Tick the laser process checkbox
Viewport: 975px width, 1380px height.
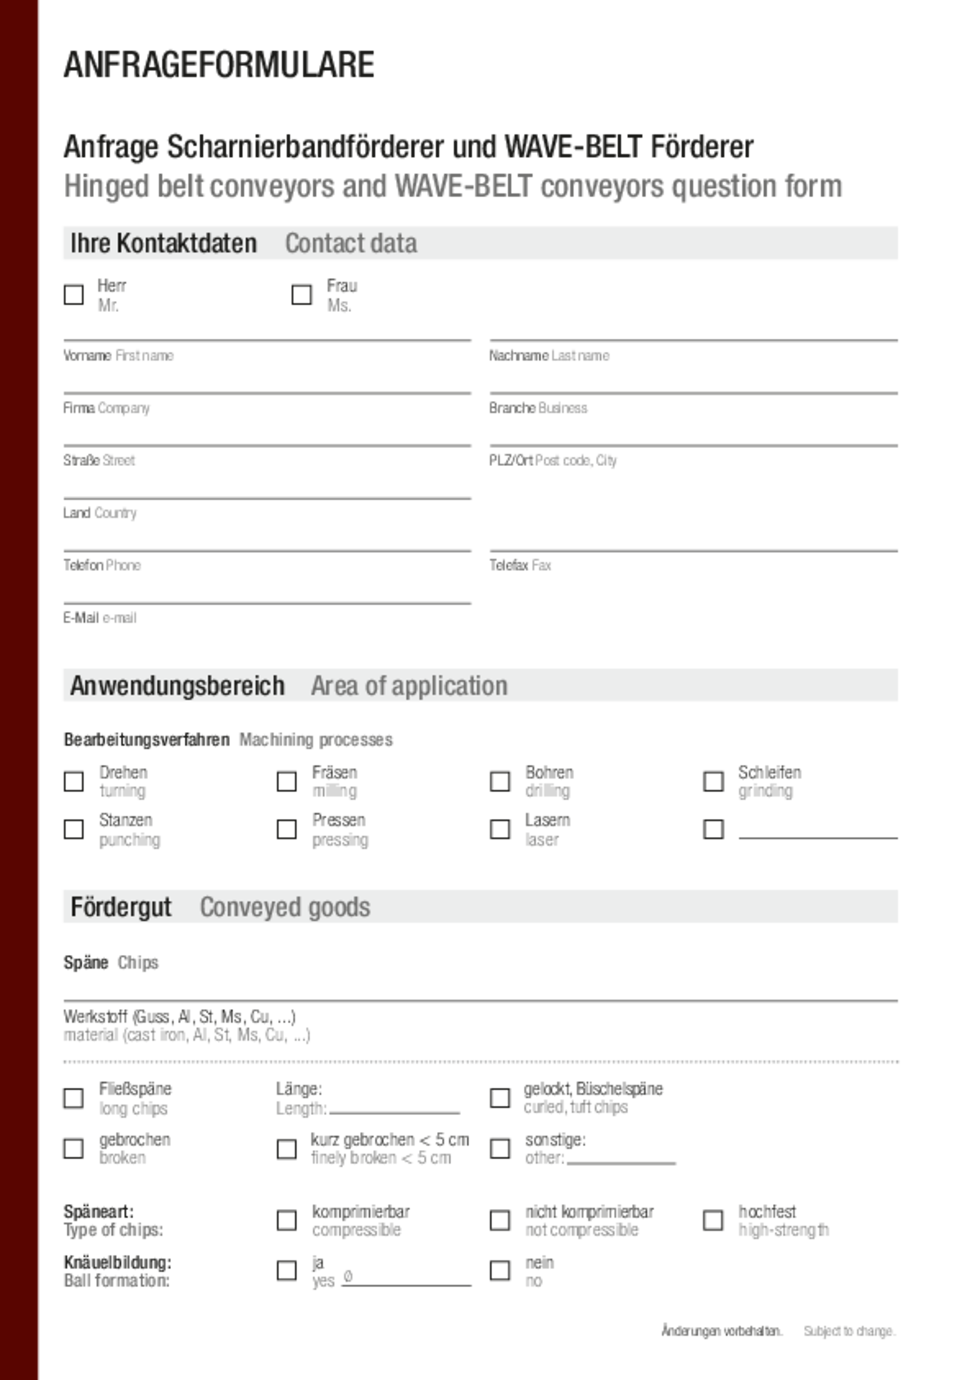click(500, 829)
